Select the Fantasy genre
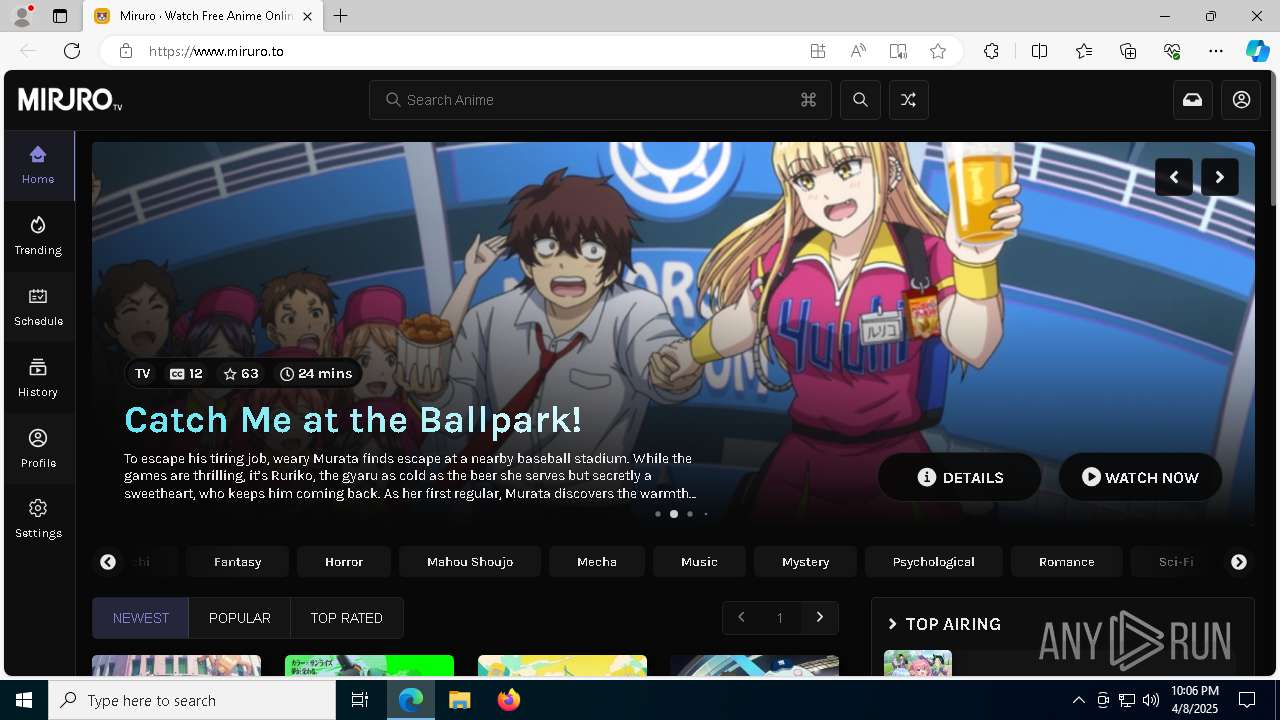 (238, 562)
